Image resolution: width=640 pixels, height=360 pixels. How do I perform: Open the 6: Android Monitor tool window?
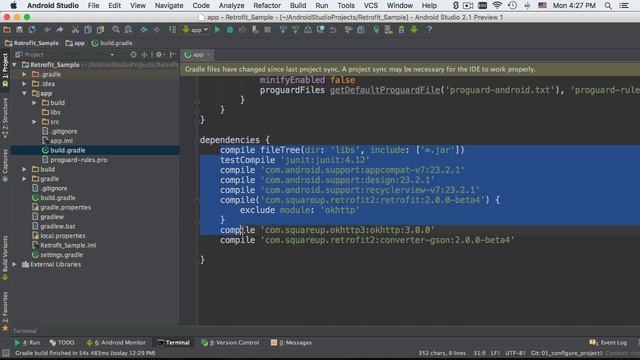(x=116, y=343)
